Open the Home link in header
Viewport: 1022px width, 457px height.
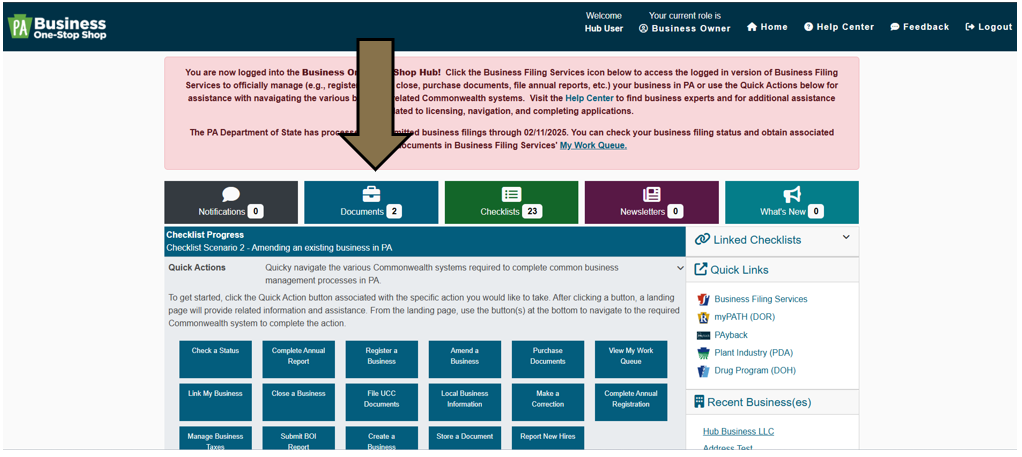767,27
